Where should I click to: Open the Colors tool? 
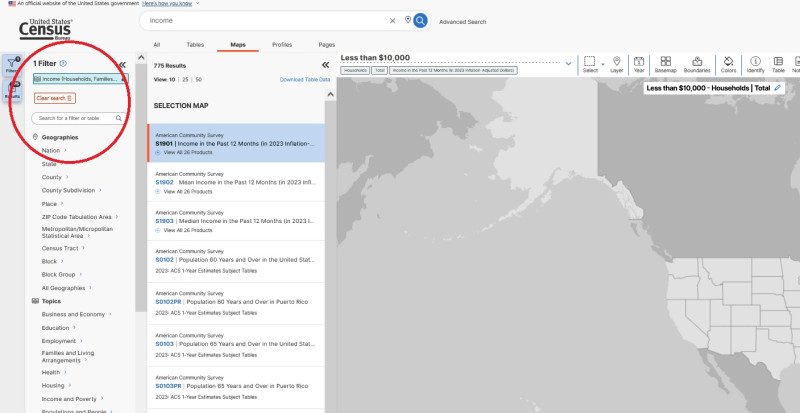point(729,65)
